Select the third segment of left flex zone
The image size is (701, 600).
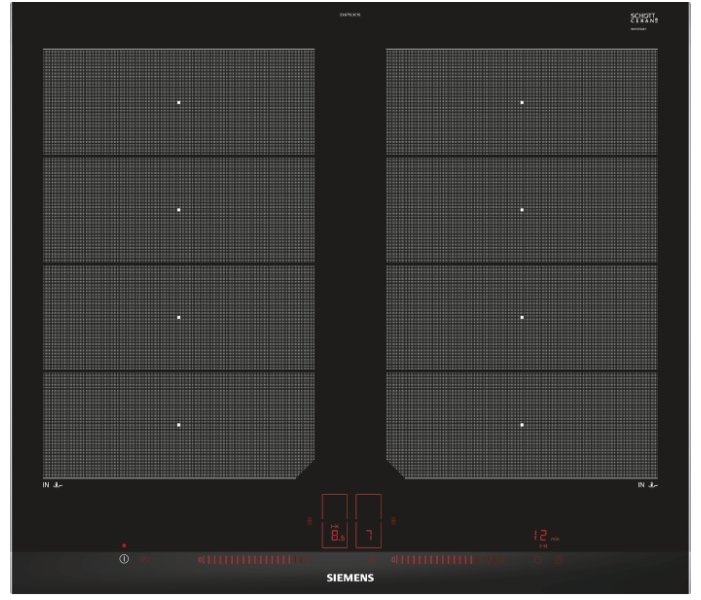(179, 317)
